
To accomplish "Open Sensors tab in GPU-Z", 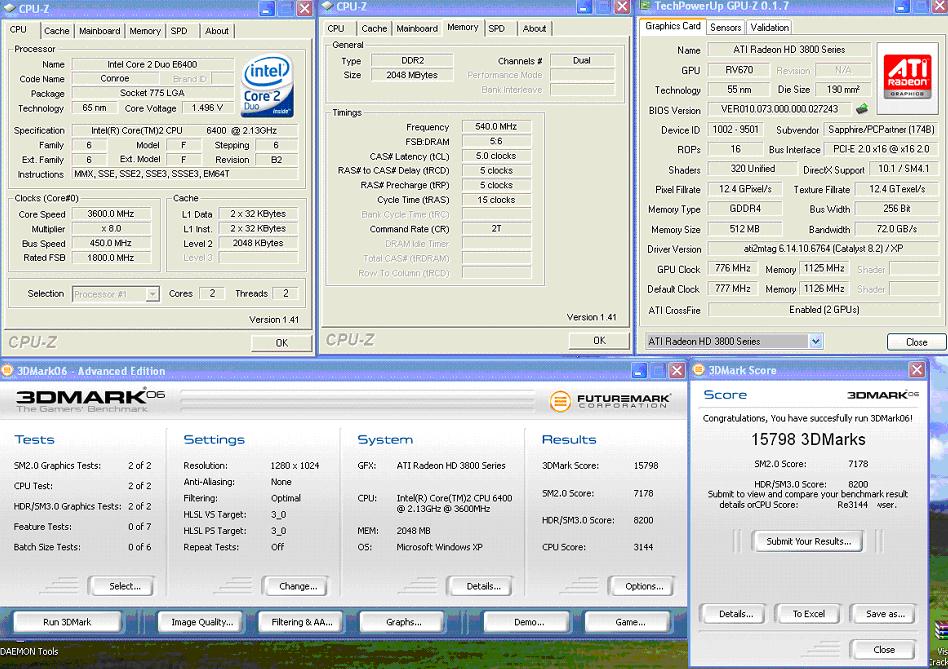I will point(726,27).
